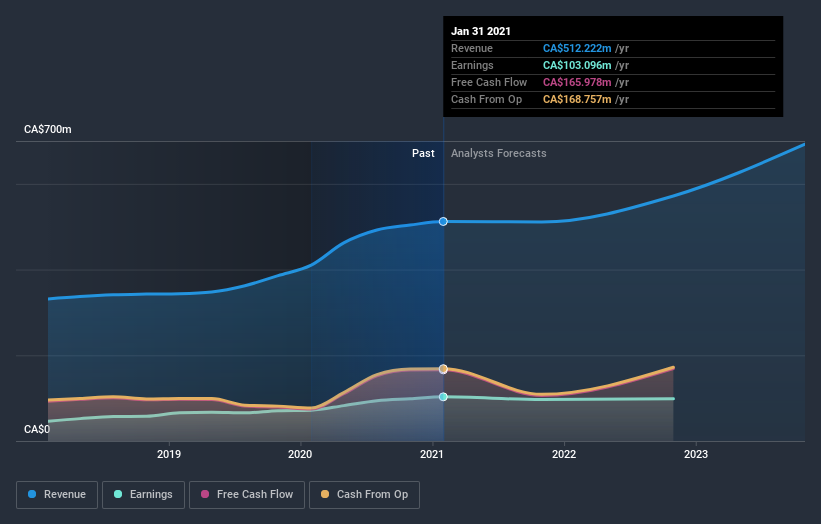Click the CA$512.222m revenue value
Viewport: 821px width, 524px height.
pos(577,48)
